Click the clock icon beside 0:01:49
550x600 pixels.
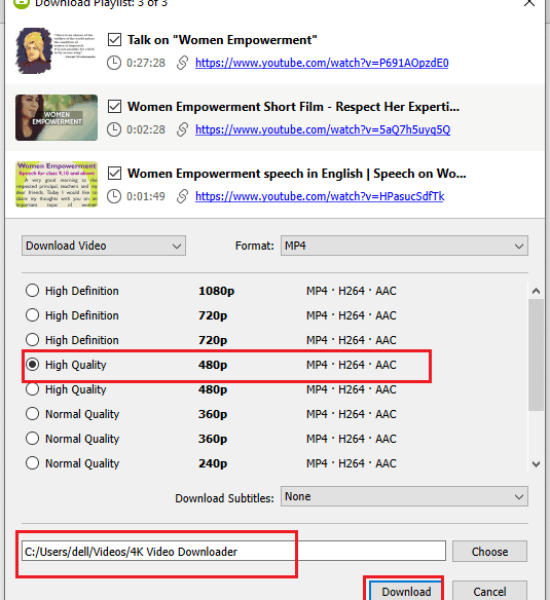114,196
